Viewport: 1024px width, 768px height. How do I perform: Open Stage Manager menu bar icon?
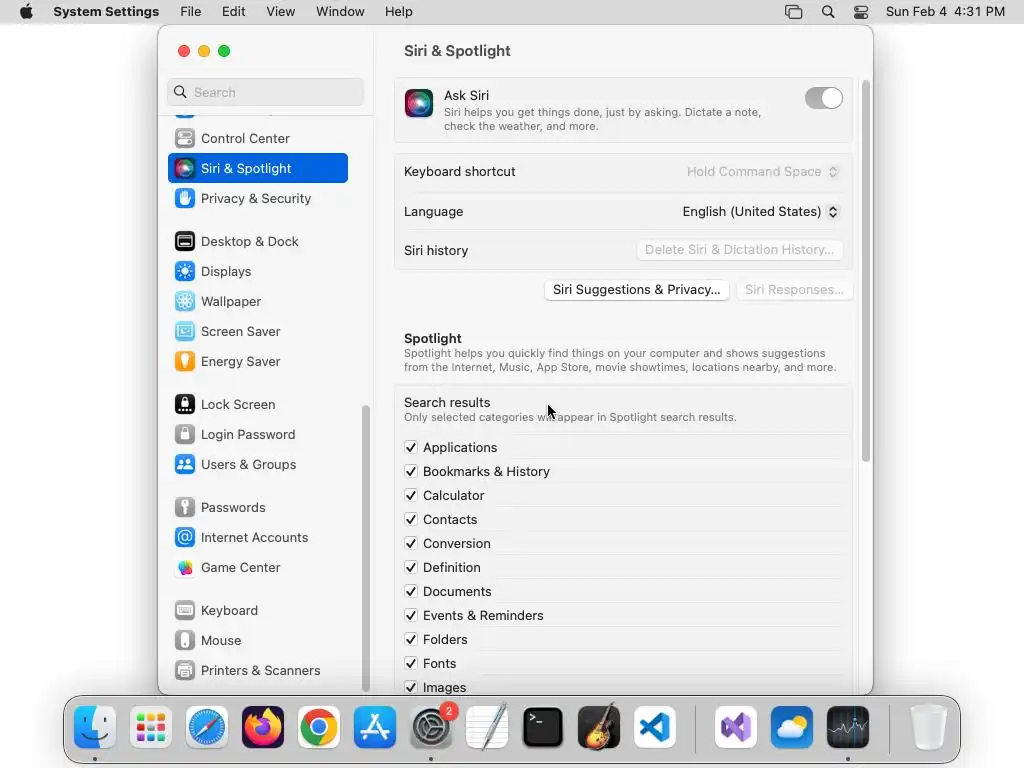(x=793, y=12)
